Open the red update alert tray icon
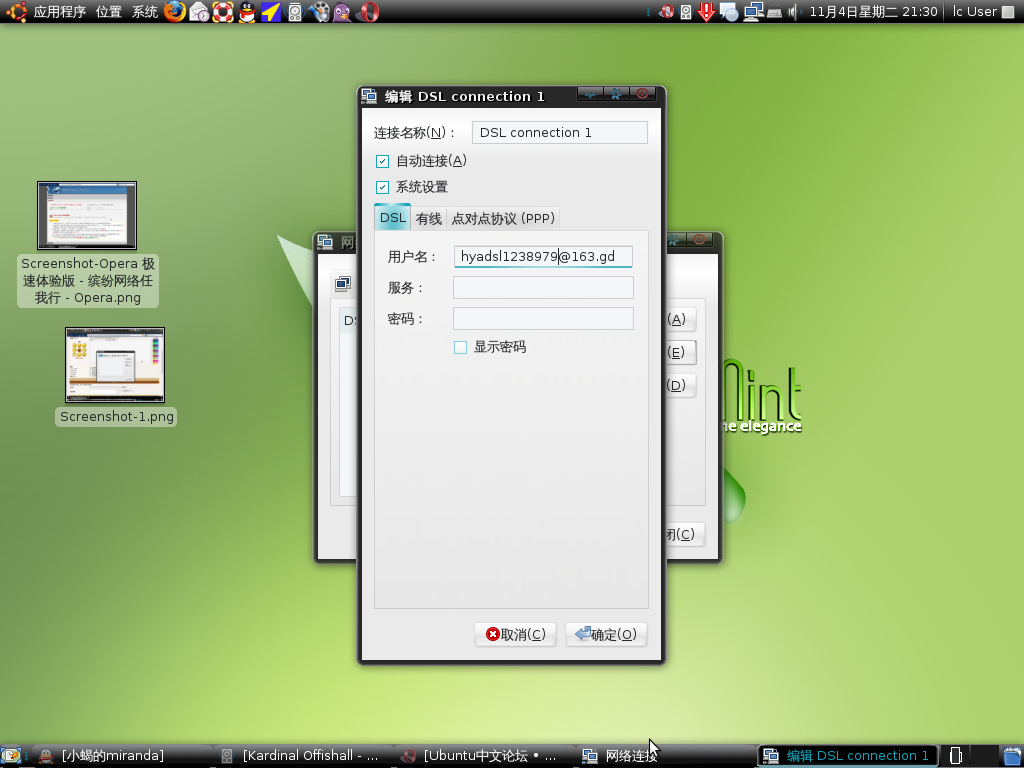 coord(706,12)
